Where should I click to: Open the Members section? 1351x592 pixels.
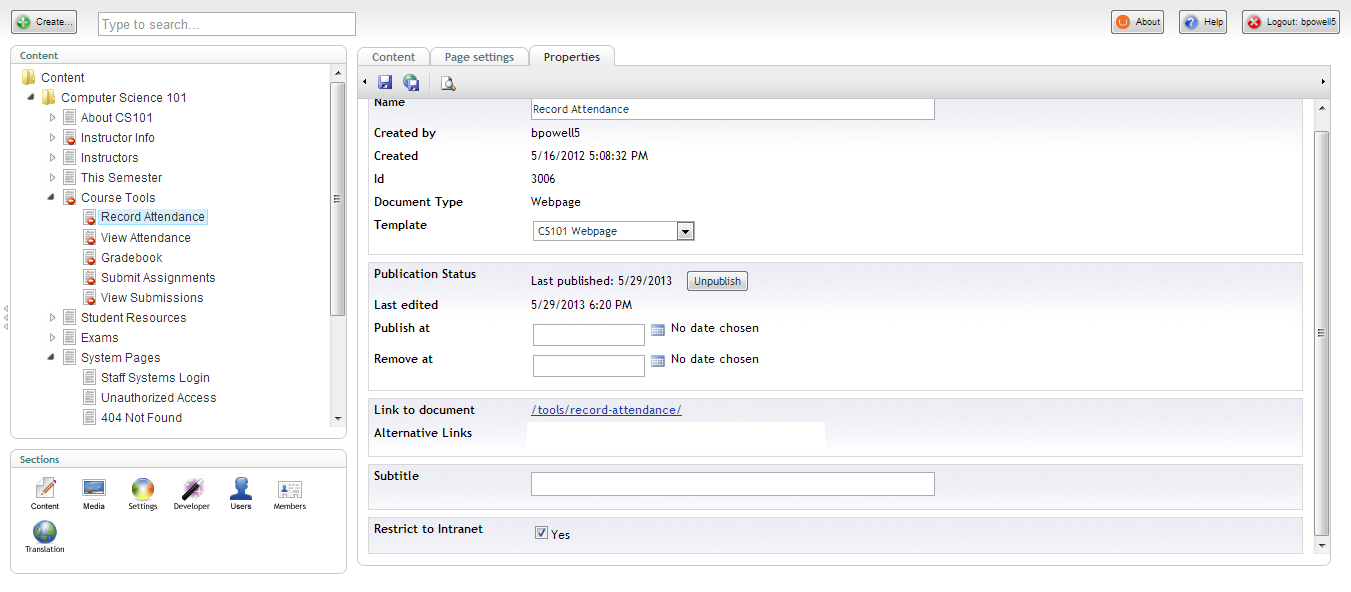(290, 493)
